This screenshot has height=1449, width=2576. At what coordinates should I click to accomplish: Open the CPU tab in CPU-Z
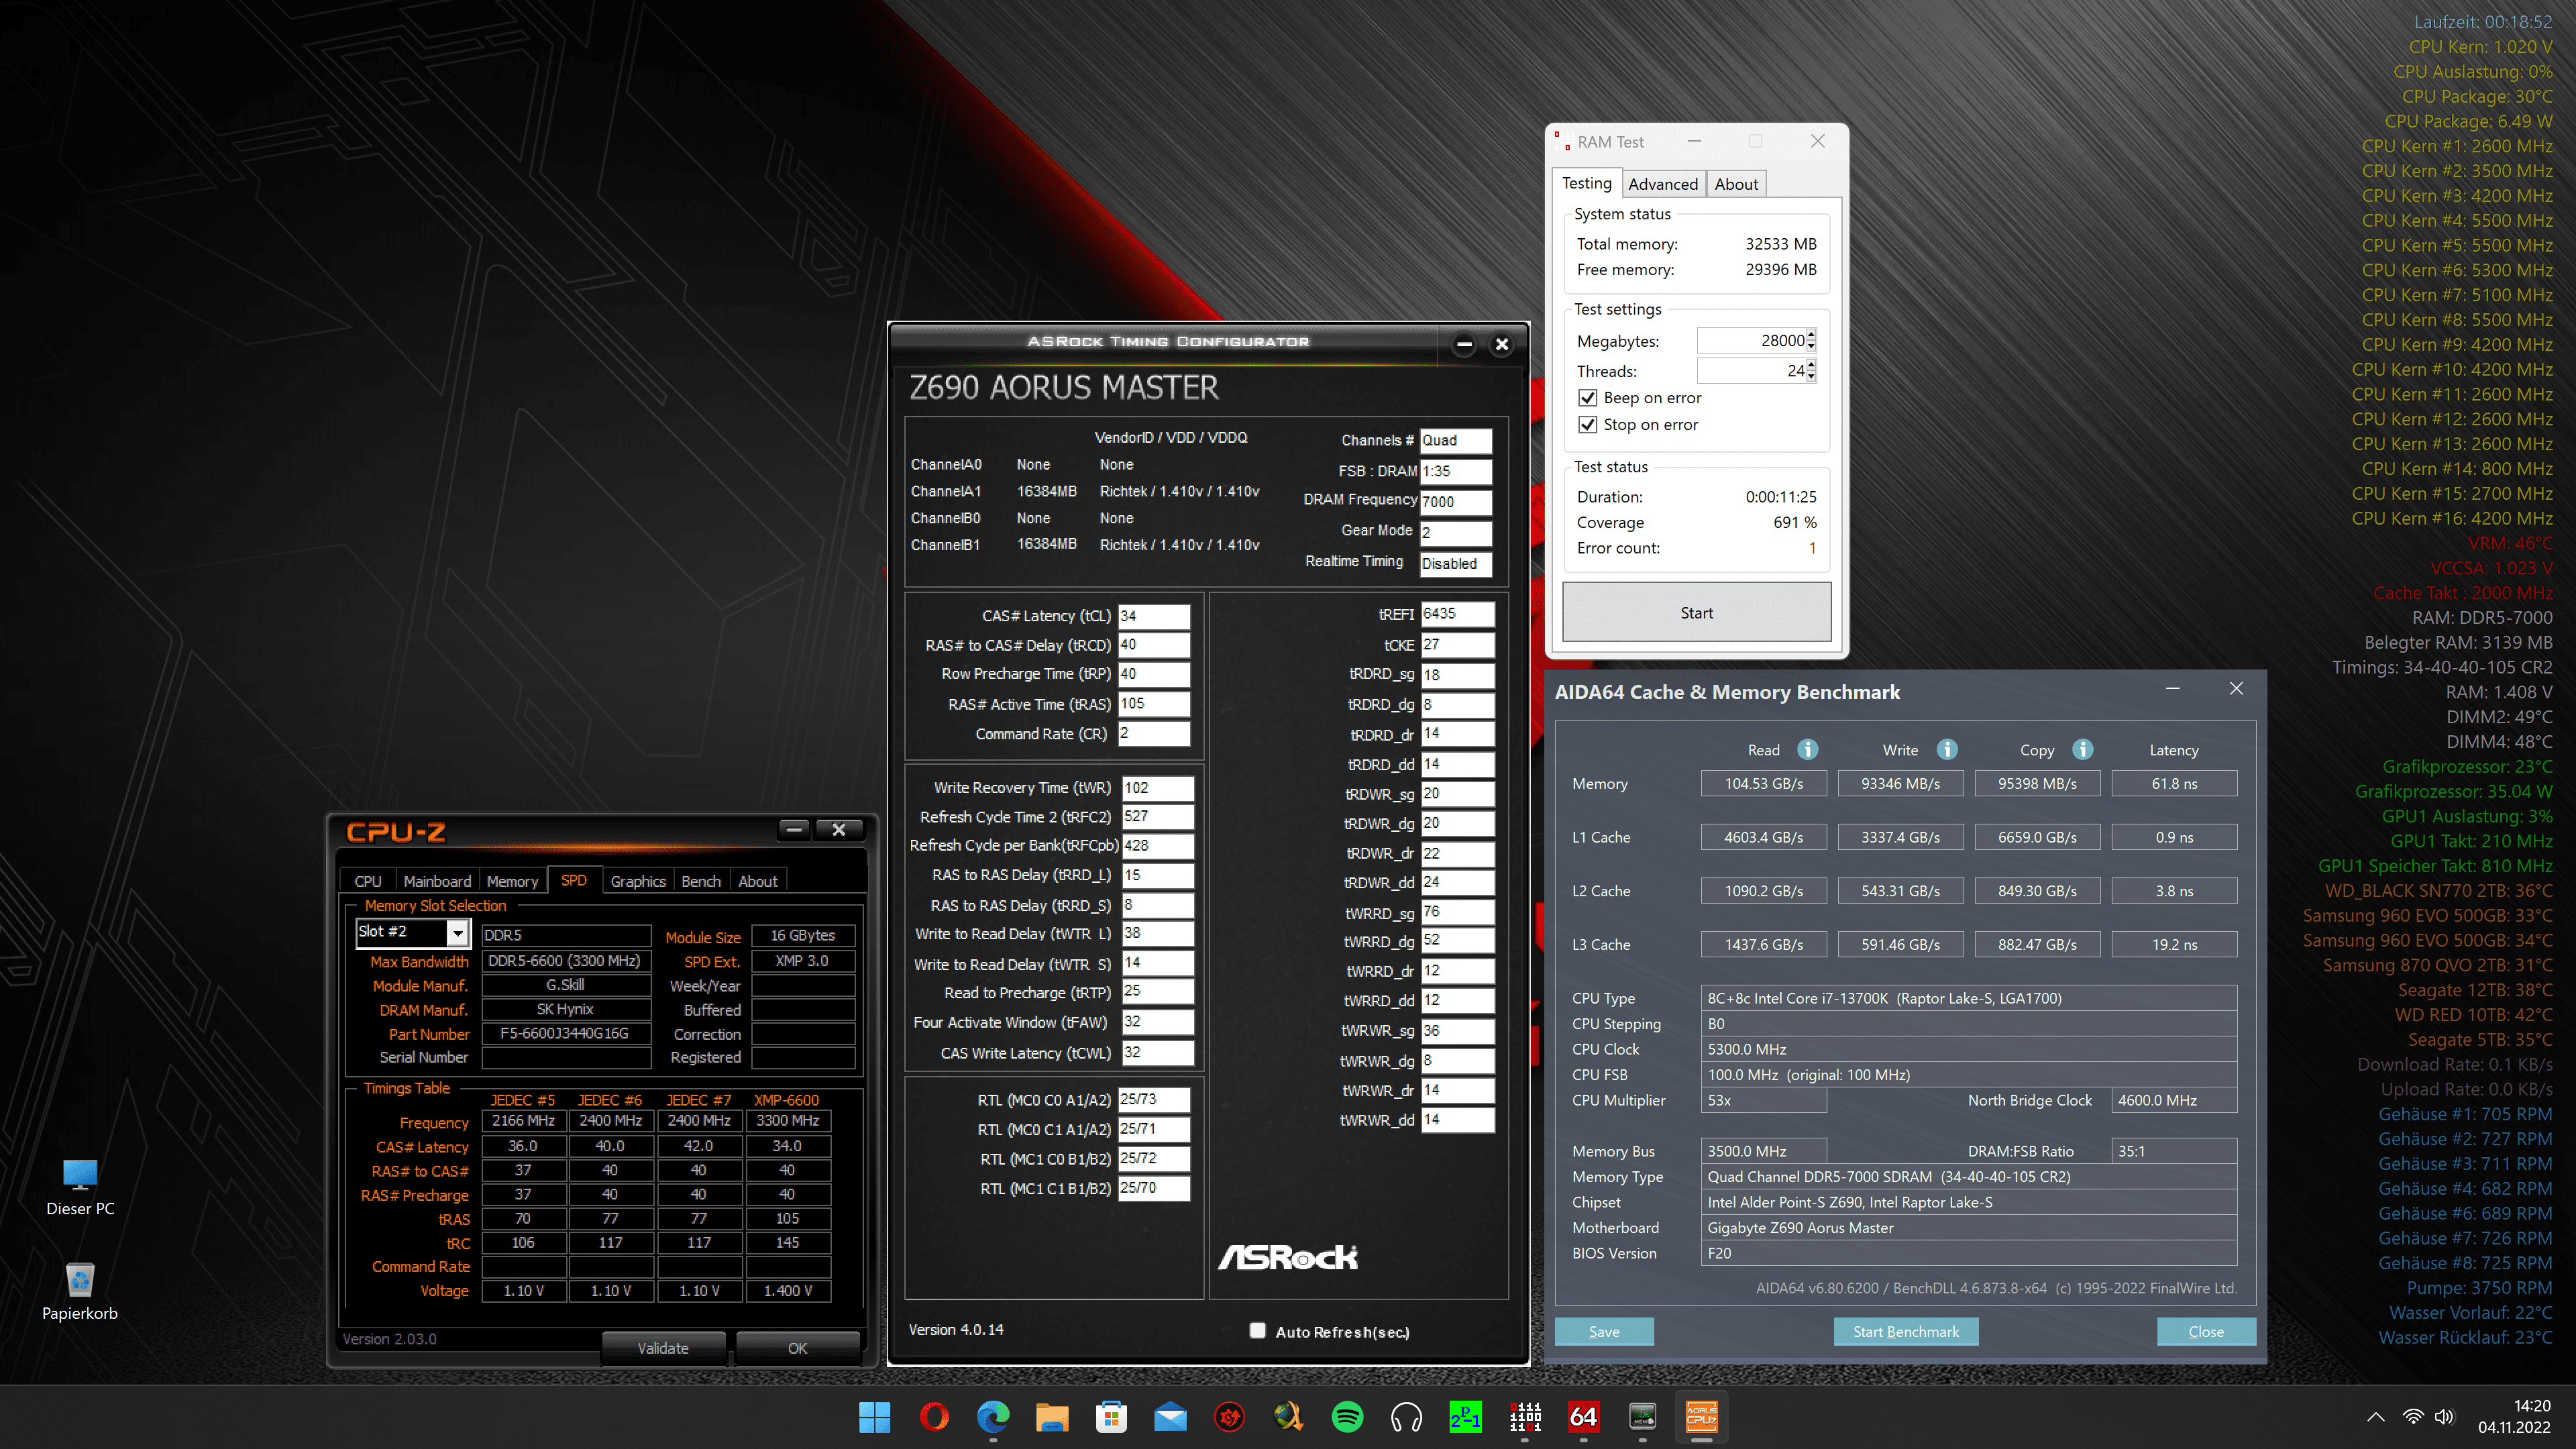click(x=368, y=881)
